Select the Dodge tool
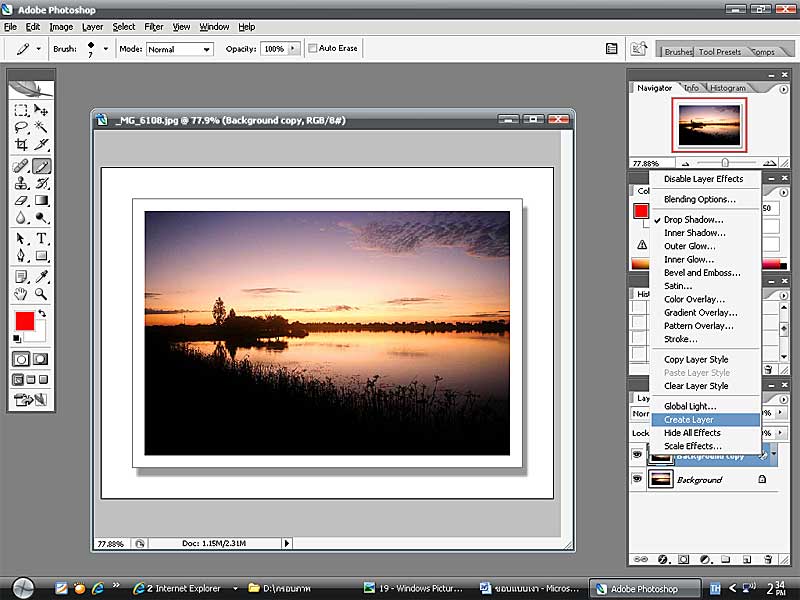This screenshot has width=800, height=600. click(x=41, y=218)
